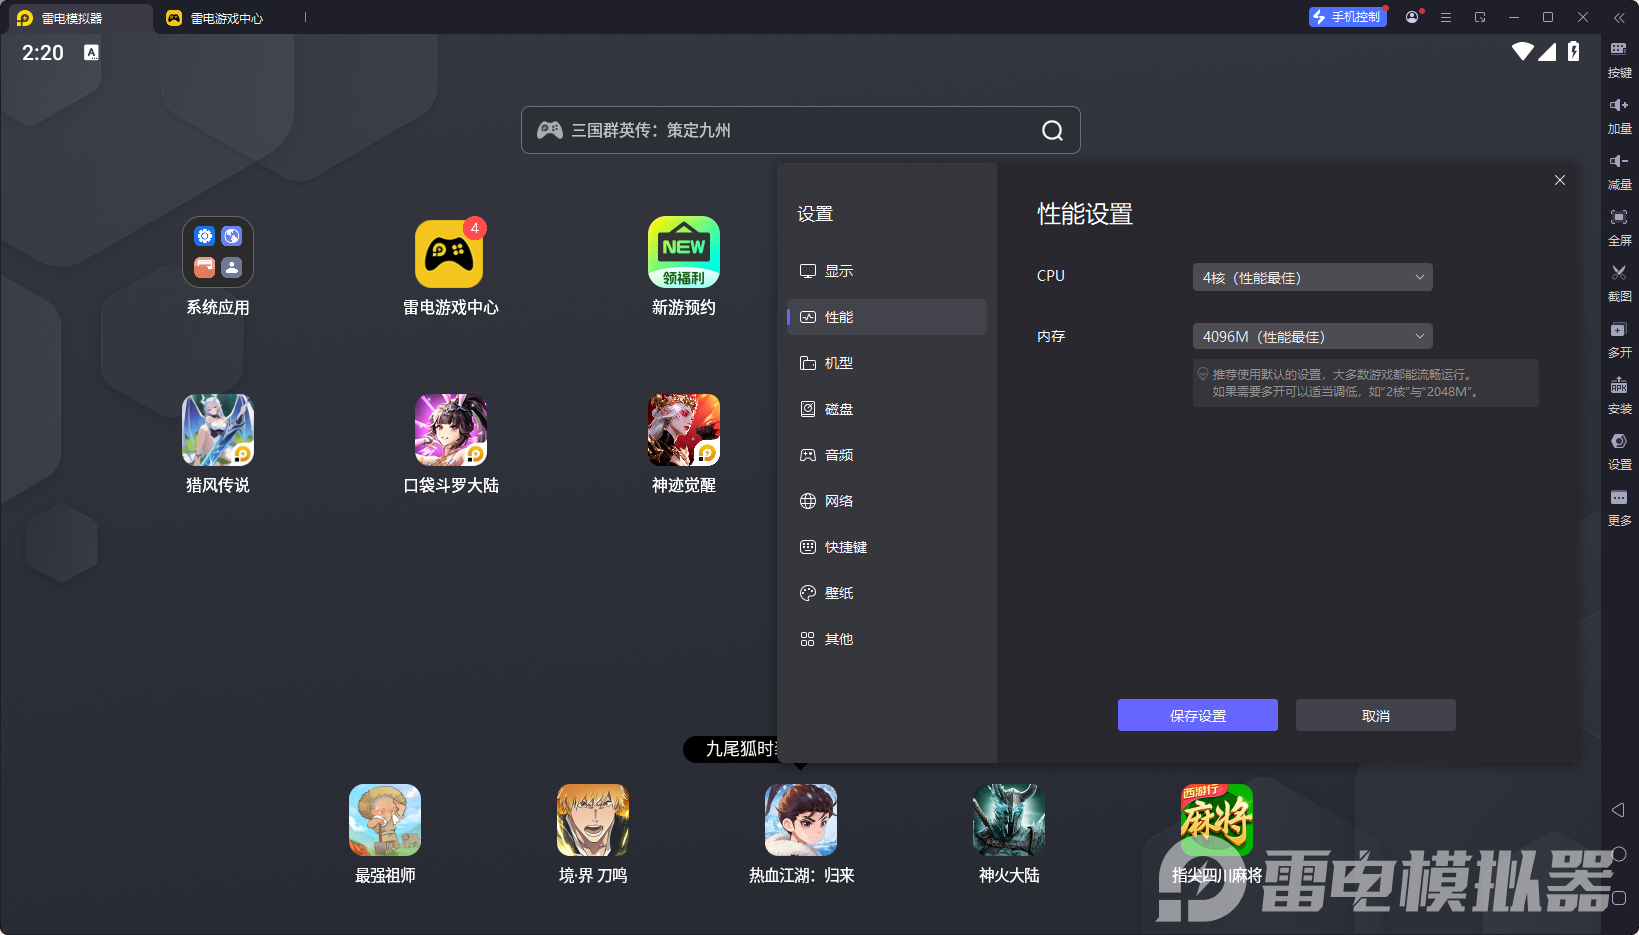Open the CPU cores dropdown
The image size is (1639, 935).
pos(1313,277)
